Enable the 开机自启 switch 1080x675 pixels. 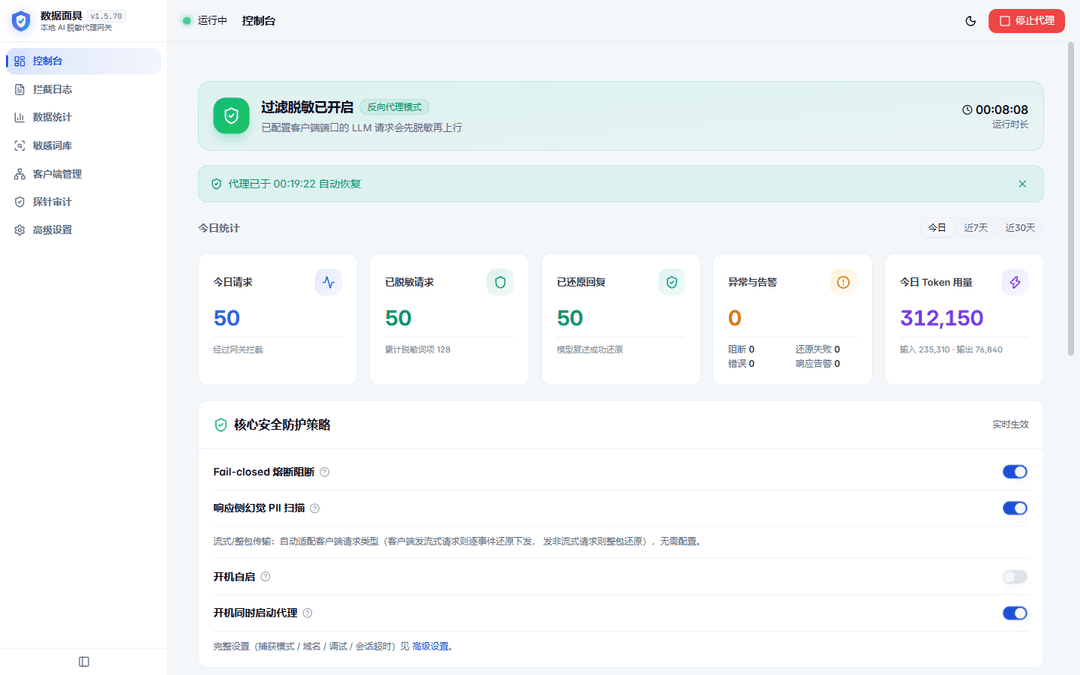(x=1015, y=577)
